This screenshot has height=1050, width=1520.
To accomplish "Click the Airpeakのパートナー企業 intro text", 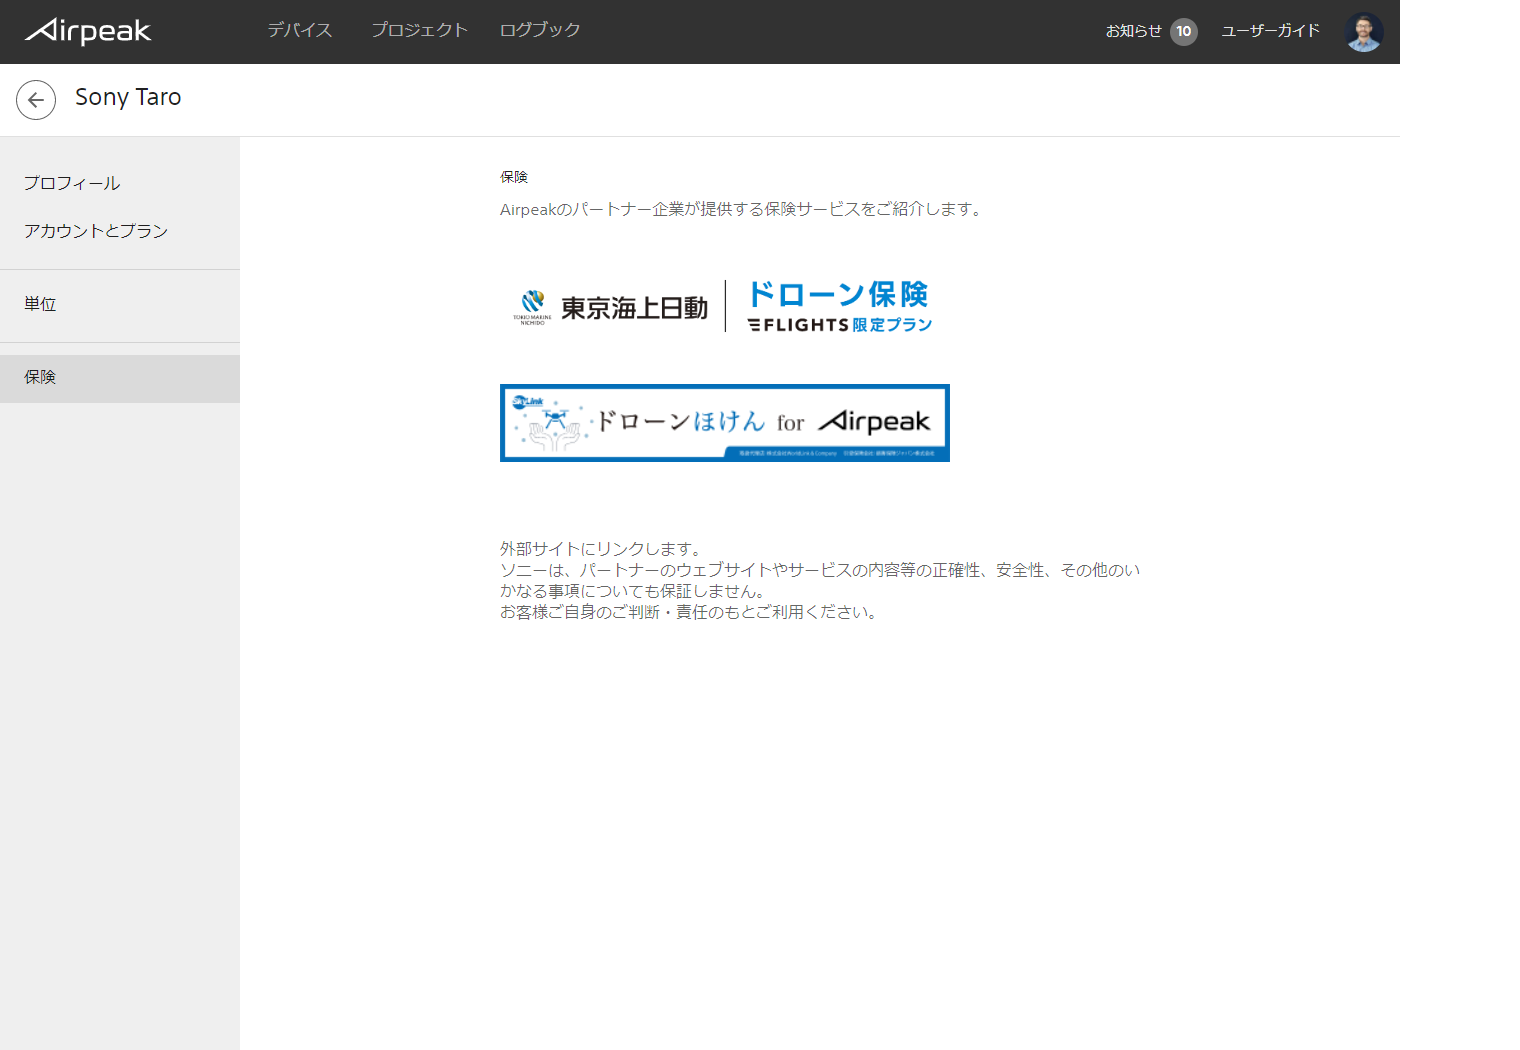I will [743, 209].
